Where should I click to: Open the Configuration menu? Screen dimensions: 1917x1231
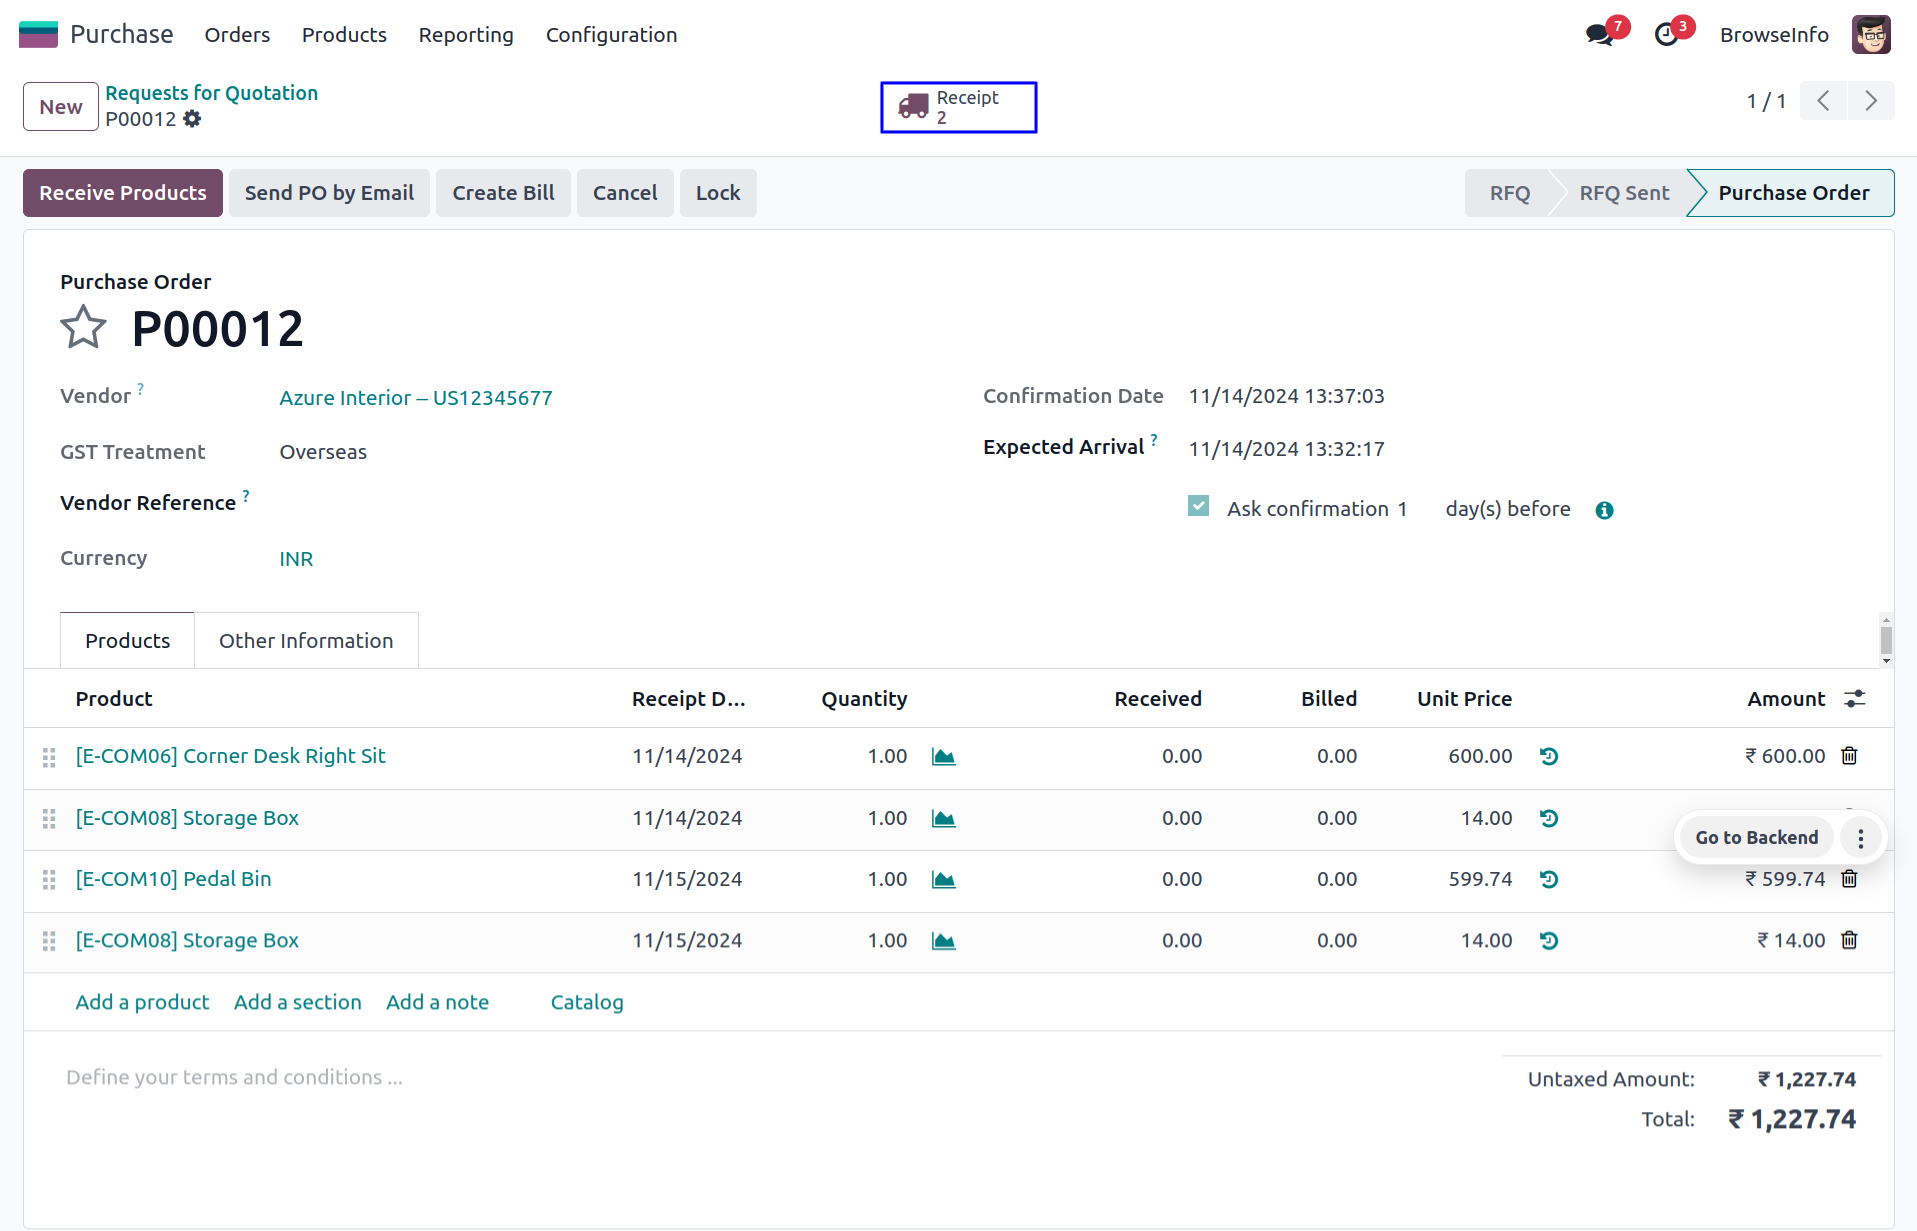coord(611,35)
